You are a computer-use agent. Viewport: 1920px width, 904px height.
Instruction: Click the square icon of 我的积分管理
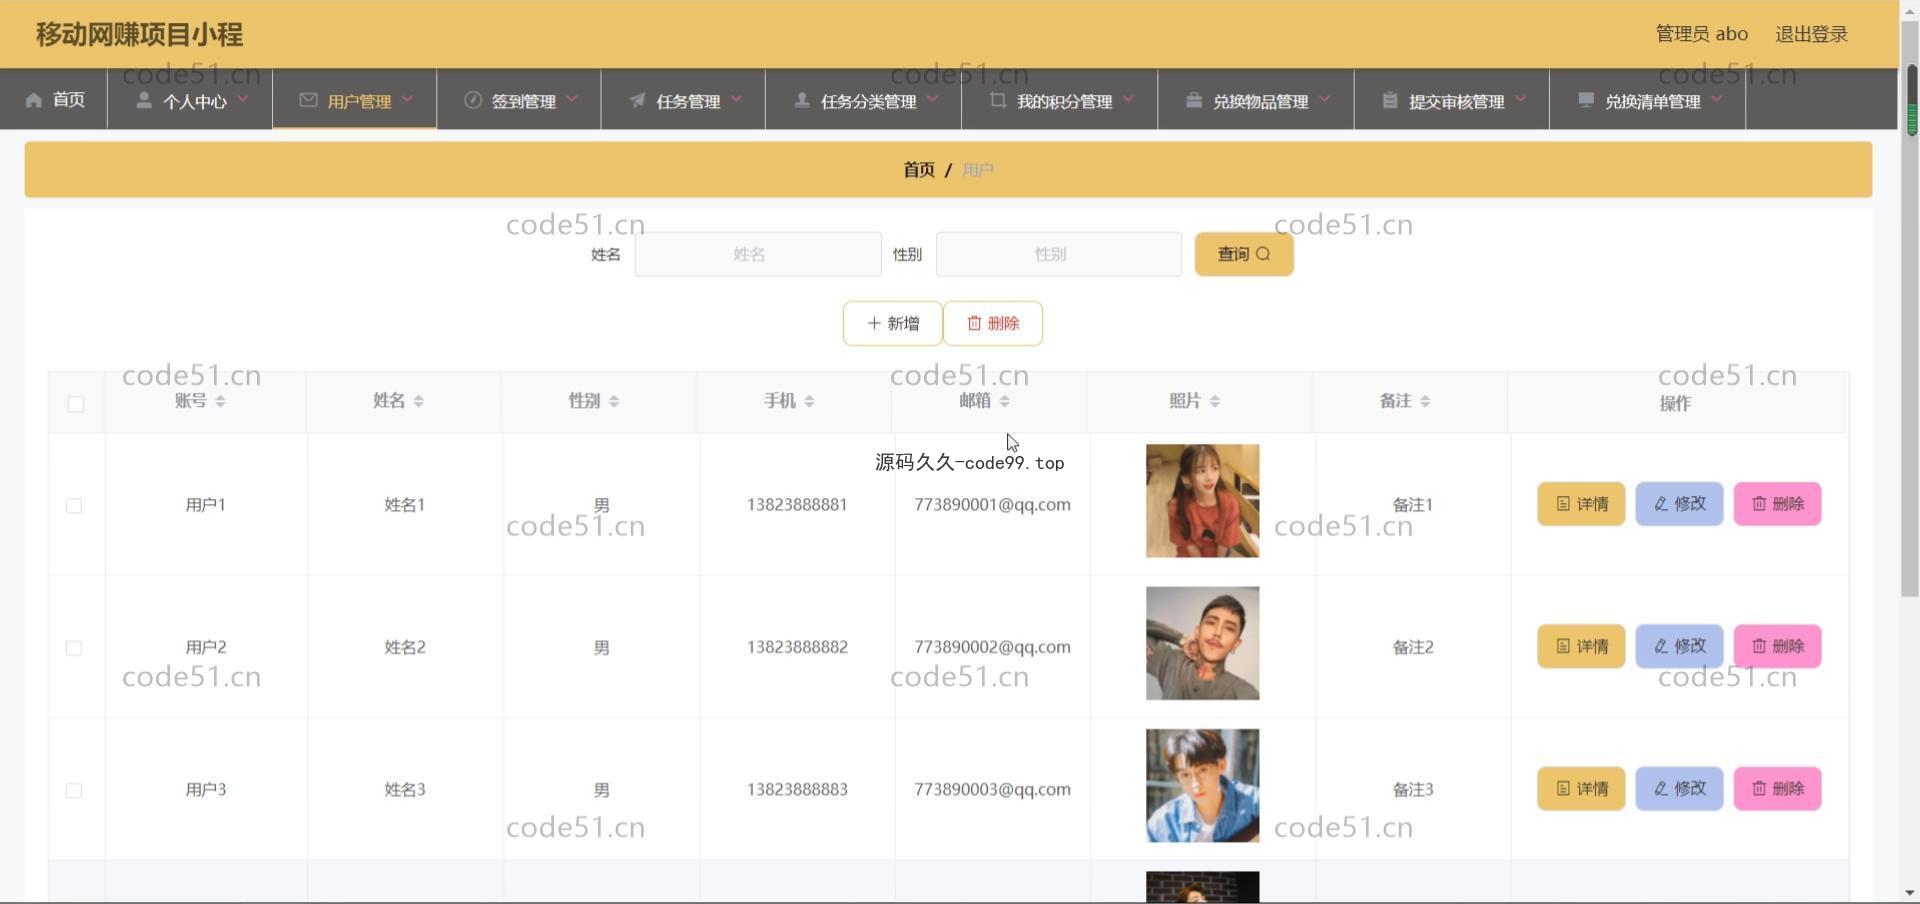[998, 100]
